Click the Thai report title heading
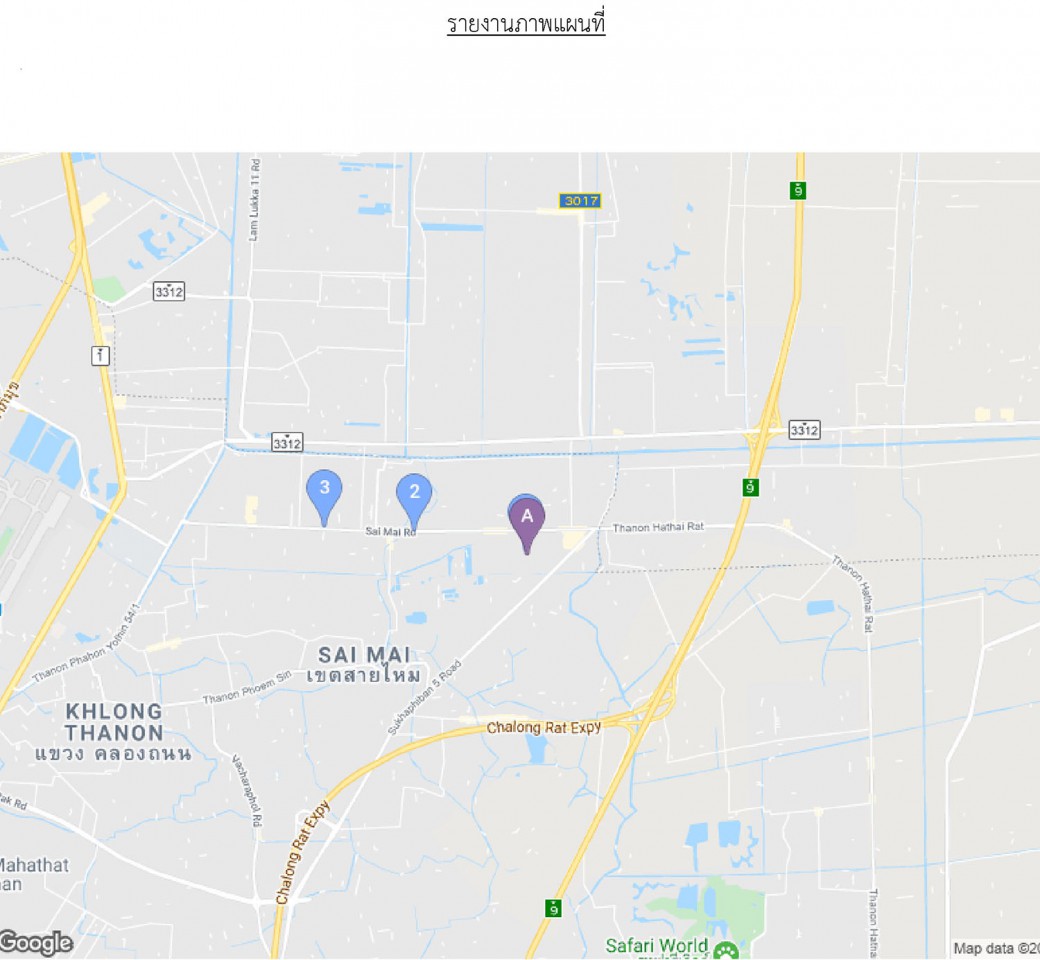The height and width of the screenshot is (960, 1040). 526,24
